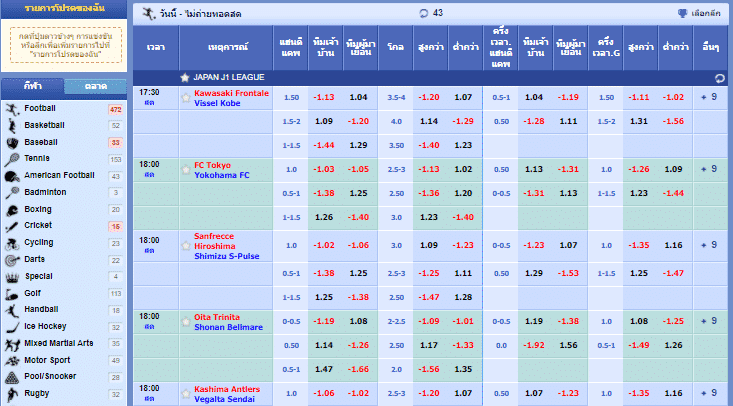
Task: Select Kawasaki first-half under odds -1.56
Action: [x=674, y=121]
